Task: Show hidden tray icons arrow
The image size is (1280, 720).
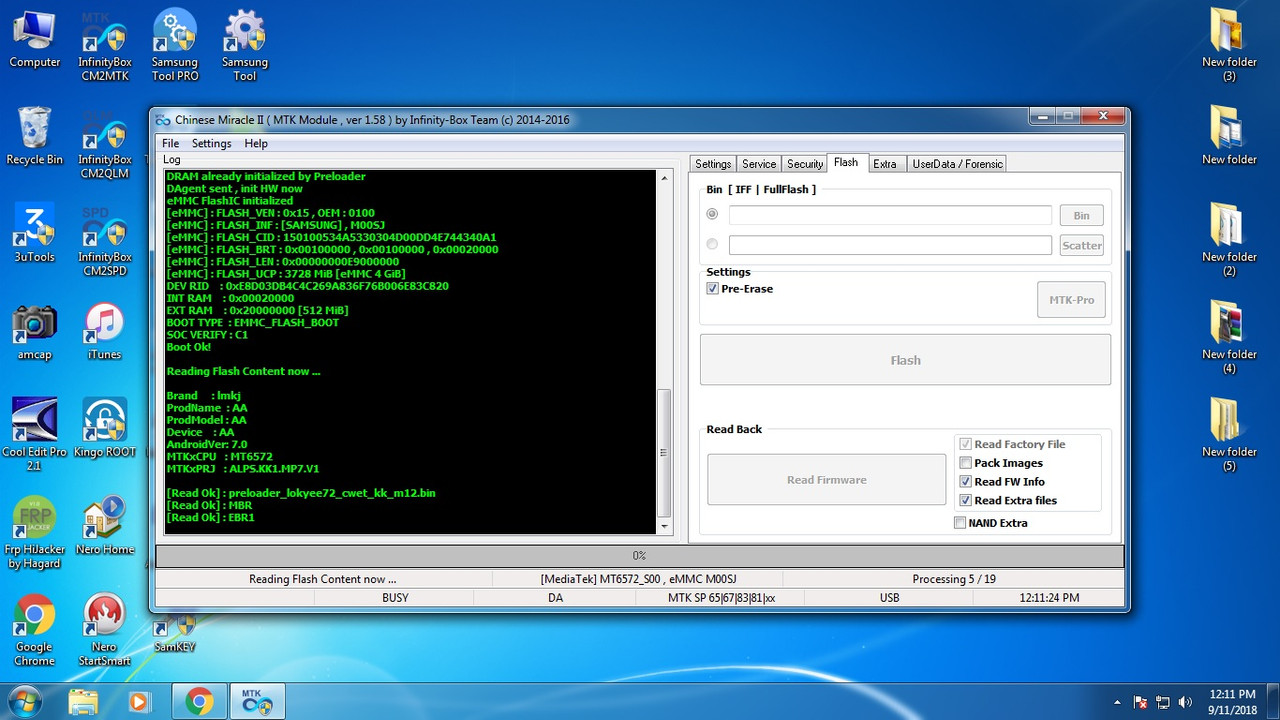Action: coord(1117,702)
